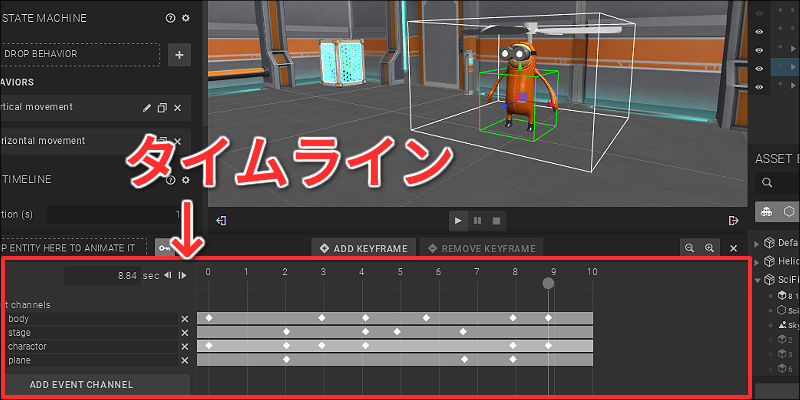
Task: Select the stage channel name
Action: click(19, 333)
